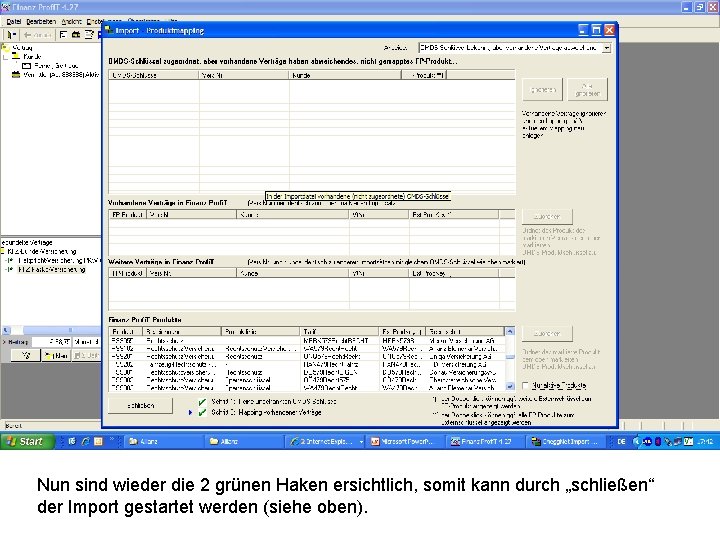The height and width of the screenshot is (540, 720).
Task: Toggle the Abgelaufene Produkte checkbox
Action: click(x=526, y=385)
